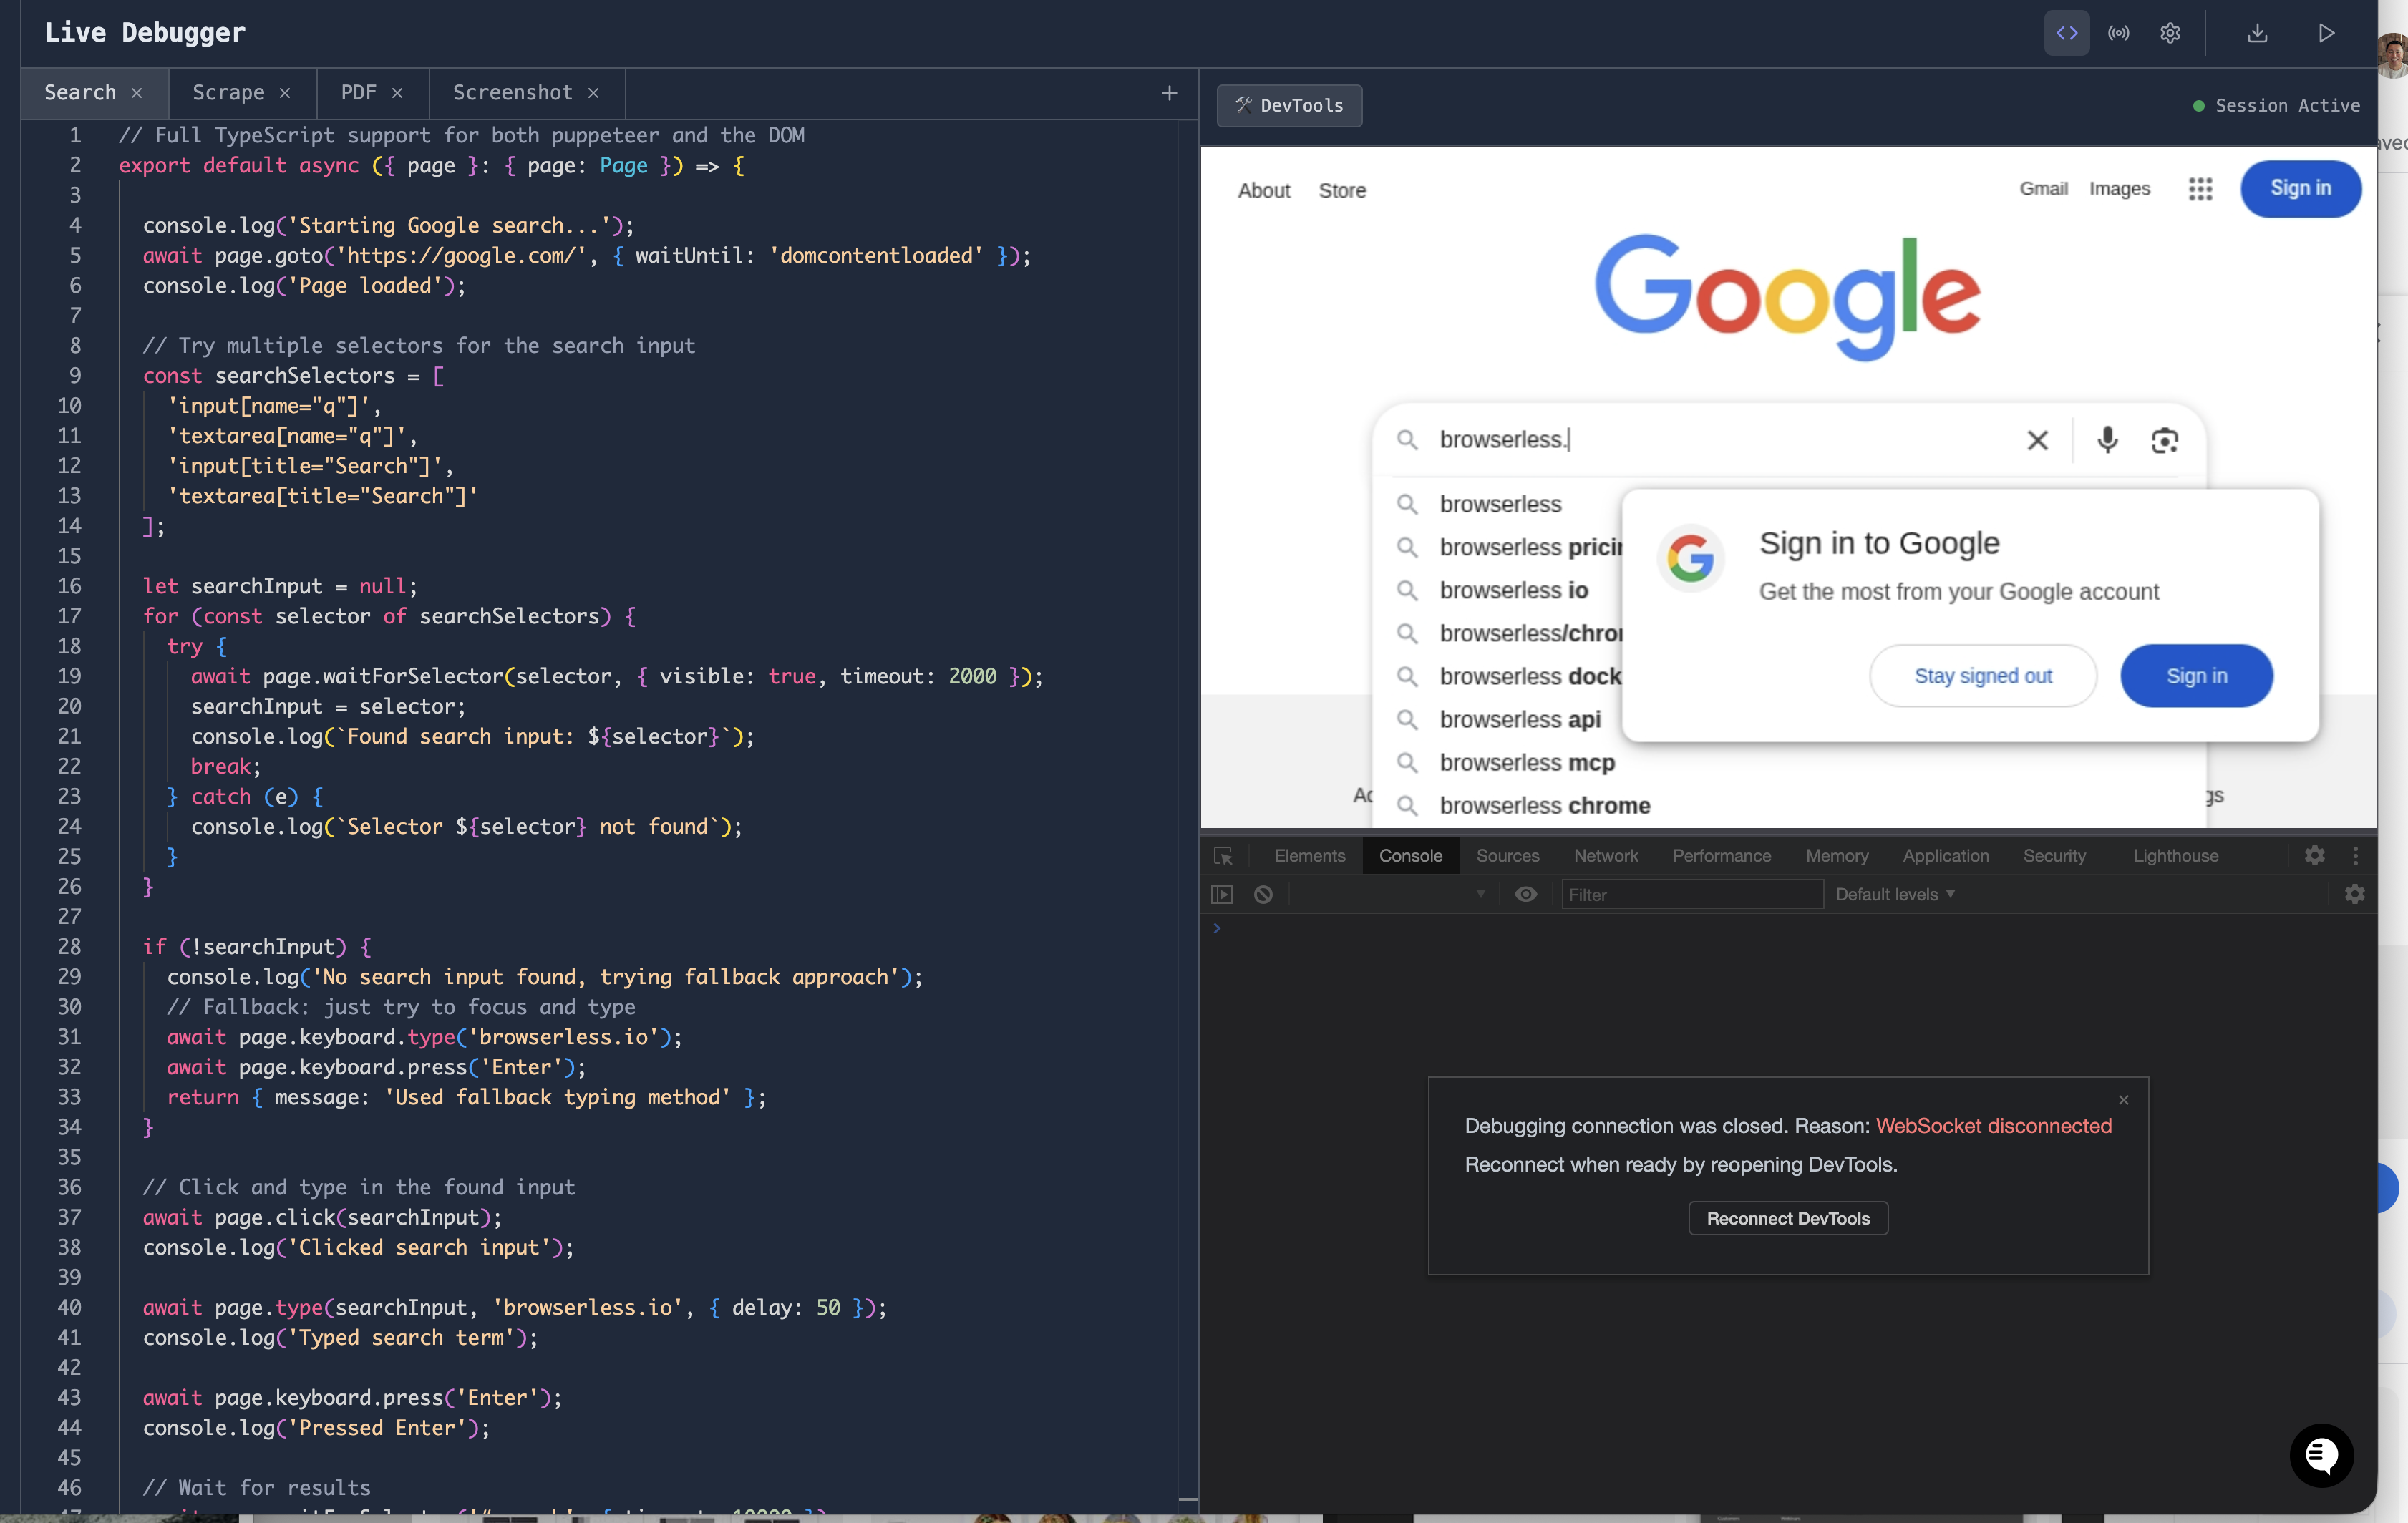
Task: Toggle the DevTools panel button
Action: (x=1289, y=105)
